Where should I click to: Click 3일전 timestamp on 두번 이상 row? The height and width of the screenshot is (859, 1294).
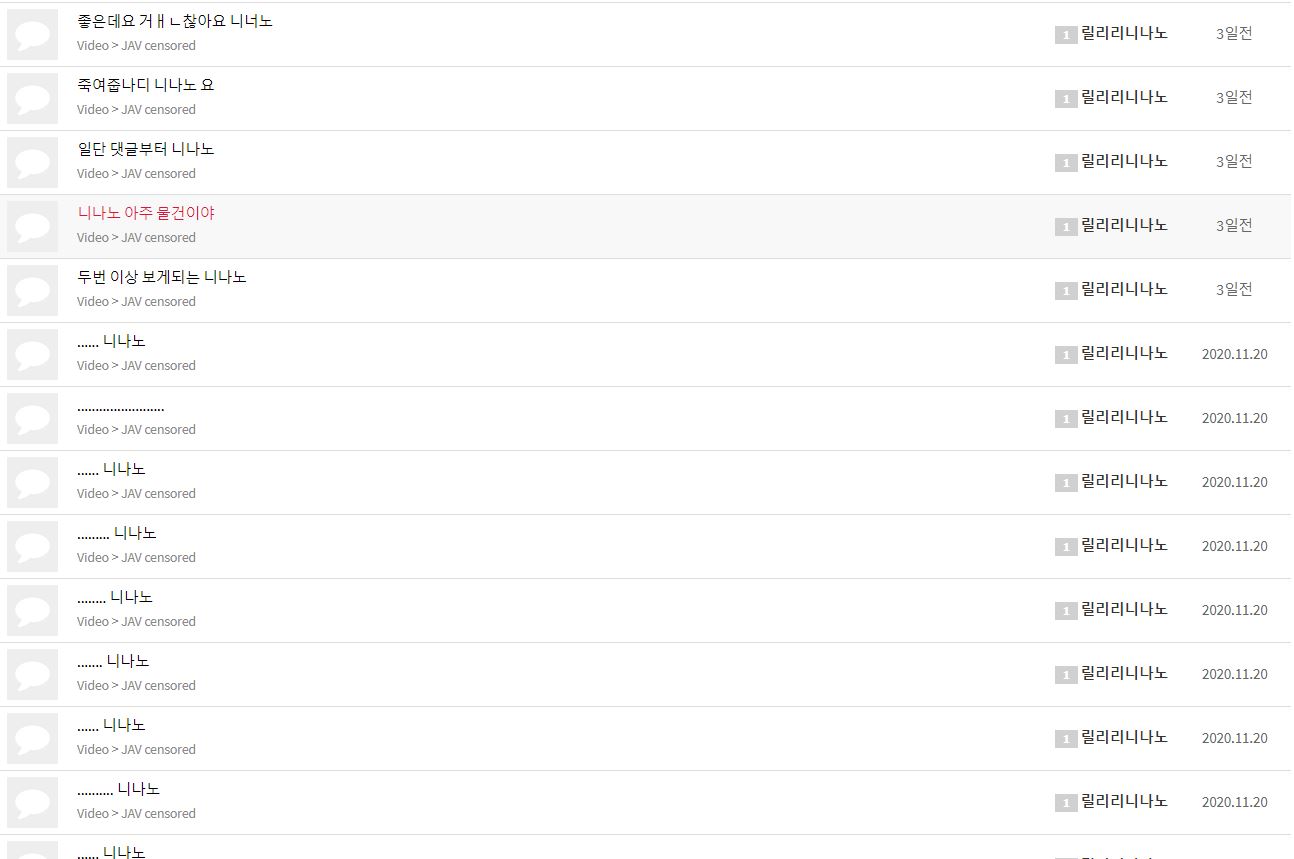point(1234,290)
